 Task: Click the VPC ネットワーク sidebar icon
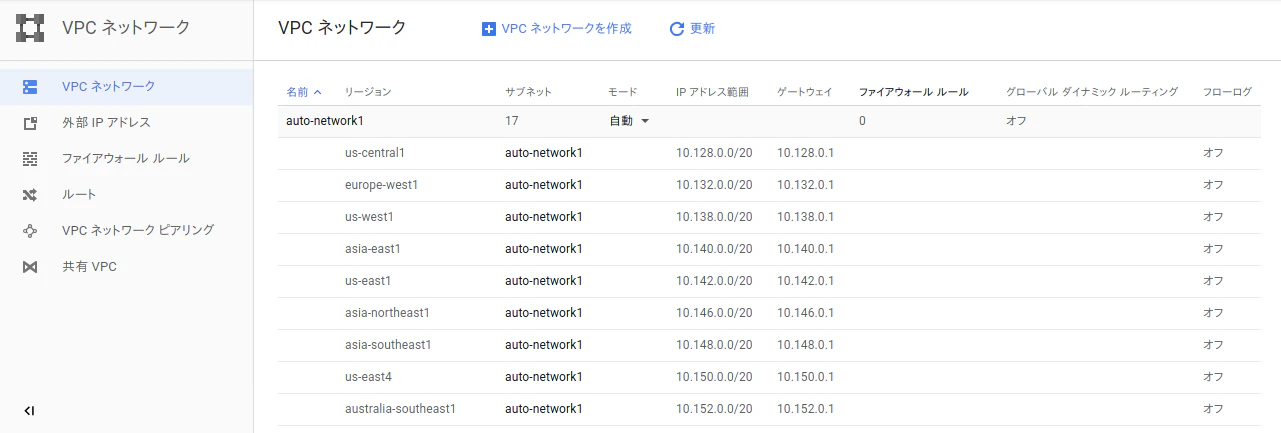pos(30,87)
